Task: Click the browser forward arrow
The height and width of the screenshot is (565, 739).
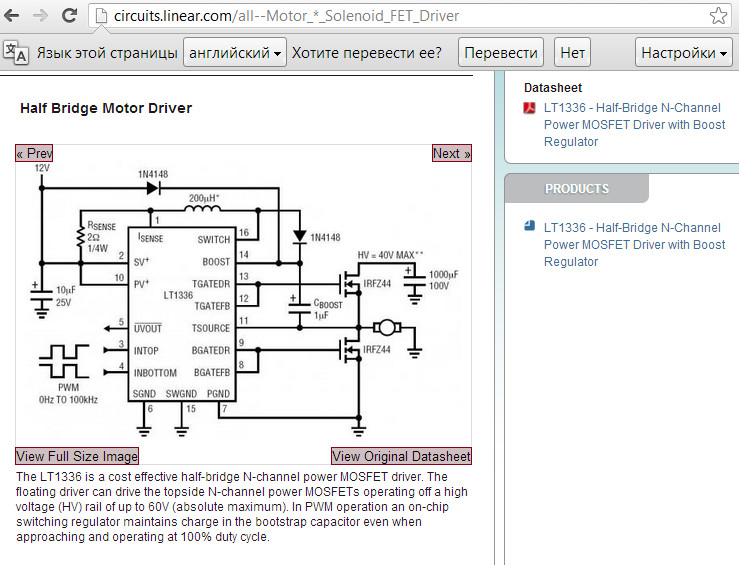Action: click(41, 16)
